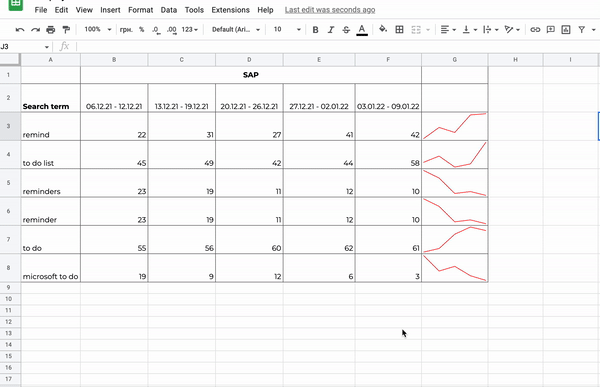Viewport: 600px width, 387px height.
Task: Open the 123 number format menu
Action: coord(189,29)
